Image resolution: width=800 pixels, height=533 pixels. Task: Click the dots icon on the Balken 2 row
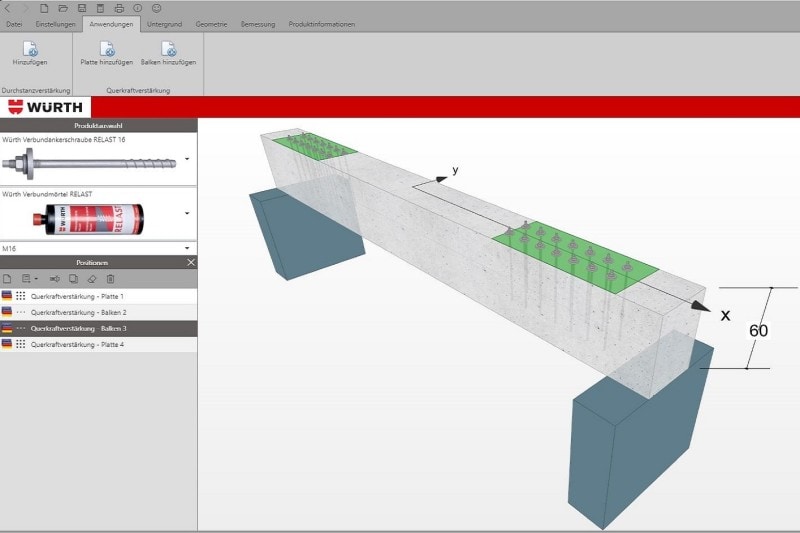pos(20,312)
